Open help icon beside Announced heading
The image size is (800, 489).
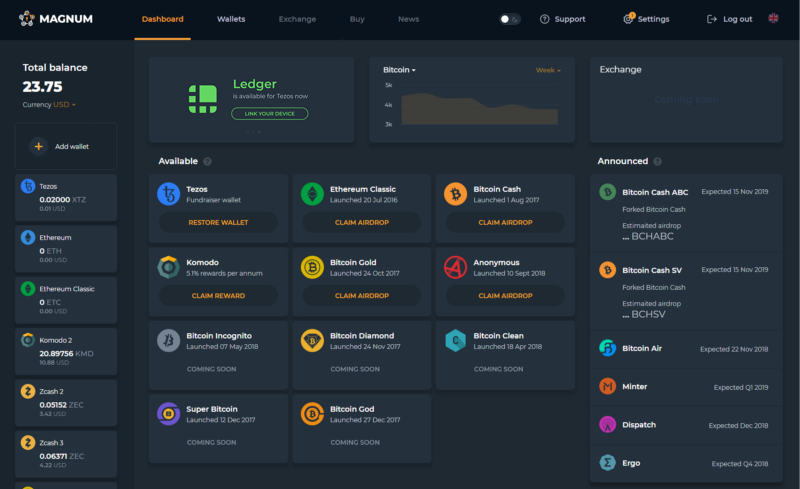[x=657, y=161]
